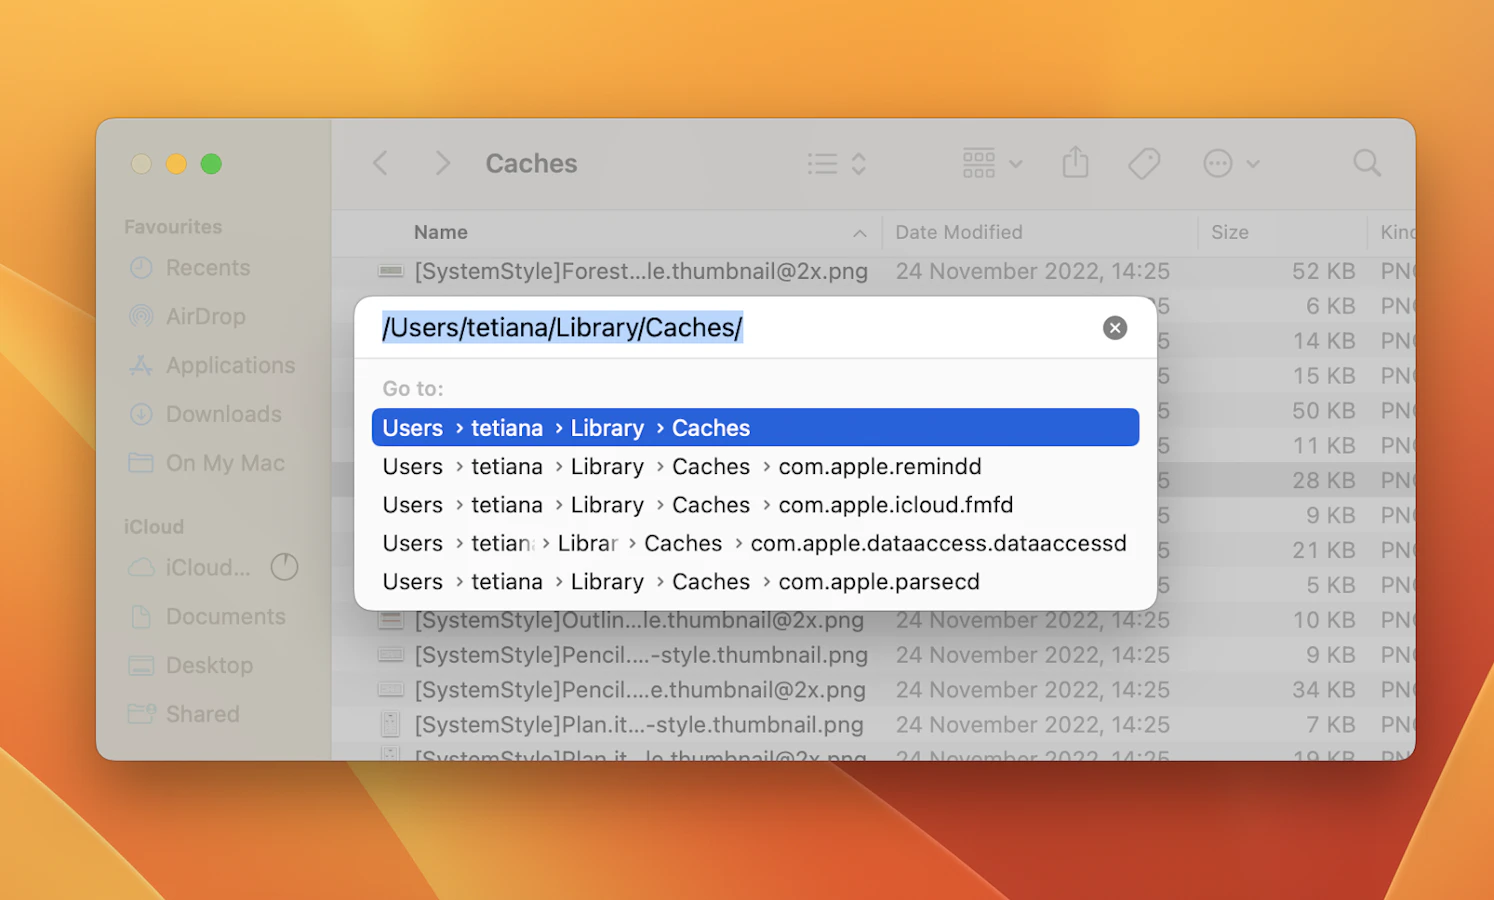Click the folder path input field
The width and height of the screenshot is (1494, 900).
(562, 327)
